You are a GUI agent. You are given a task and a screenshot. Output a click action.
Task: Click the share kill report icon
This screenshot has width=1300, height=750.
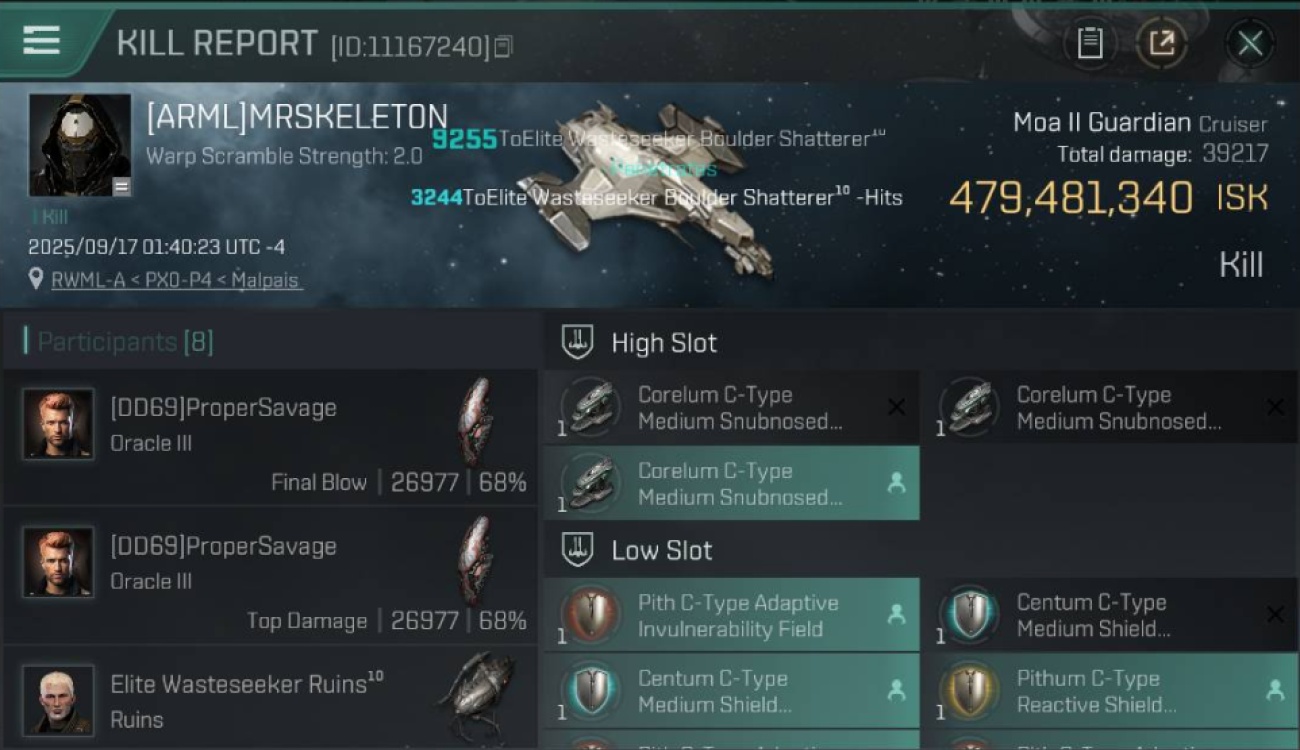coord(1161,43)
